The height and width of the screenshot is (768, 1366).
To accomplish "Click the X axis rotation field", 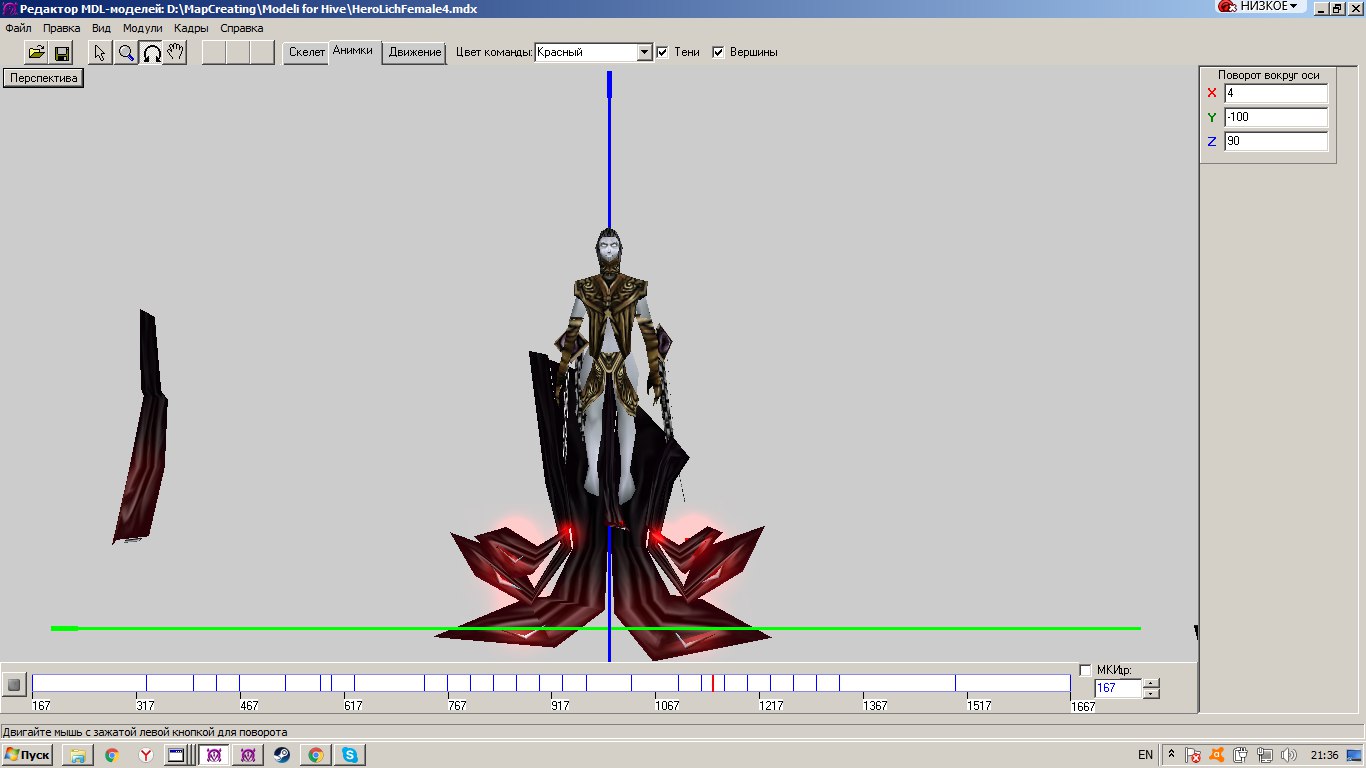I will (x=1276, y=93).
